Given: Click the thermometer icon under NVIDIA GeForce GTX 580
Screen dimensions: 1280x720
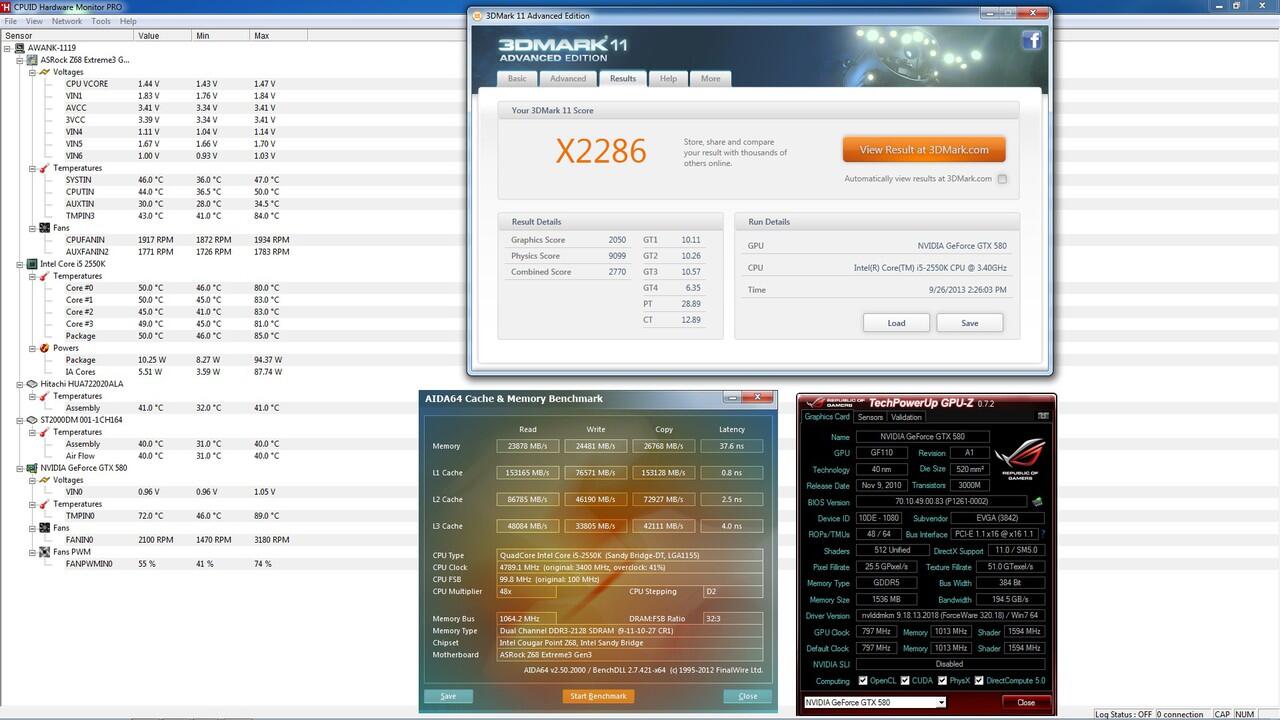Looking at the screenshot, I should [x=44, y=504].
